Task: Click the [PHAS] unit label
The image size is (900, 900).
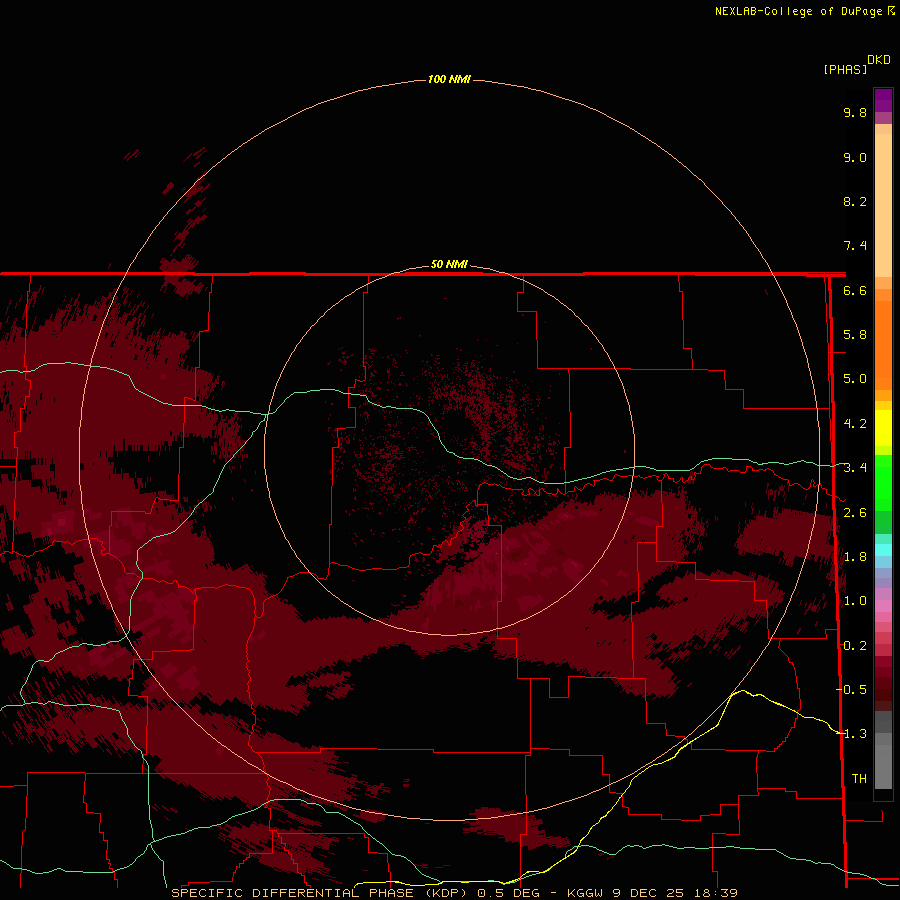Action: point(845,70)
